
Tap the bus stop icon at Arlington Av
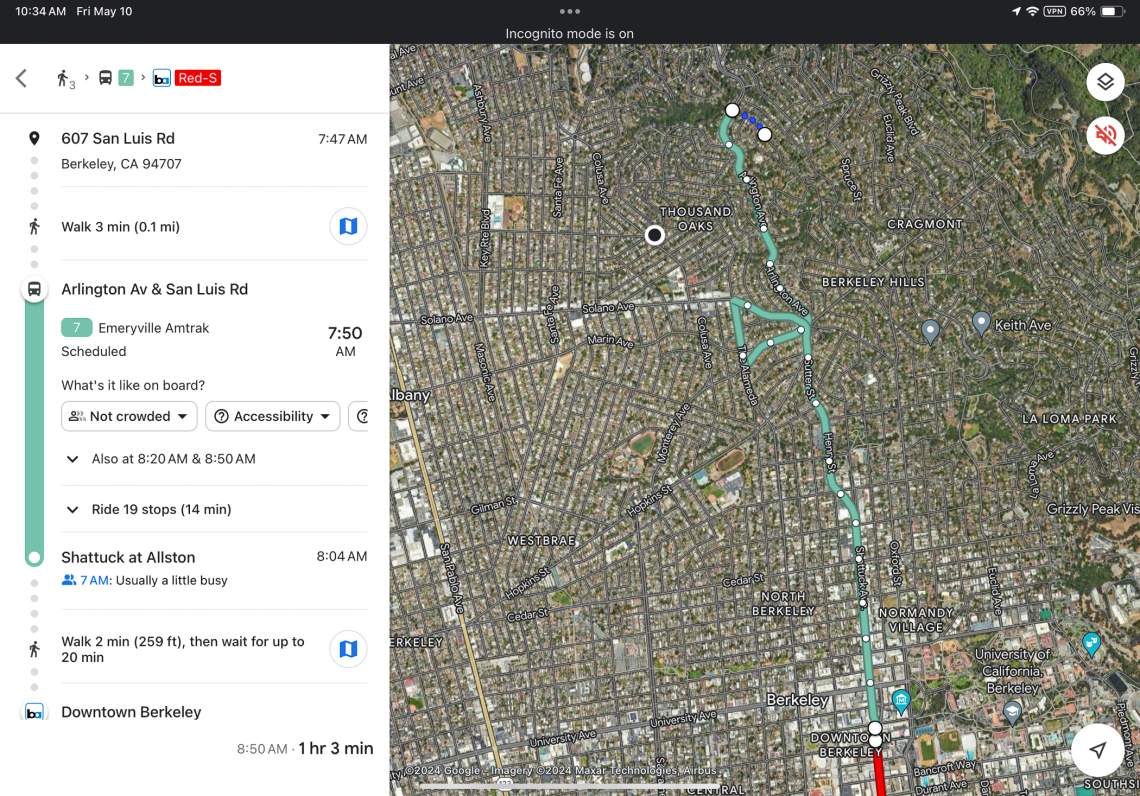click(x=34, y=289)
